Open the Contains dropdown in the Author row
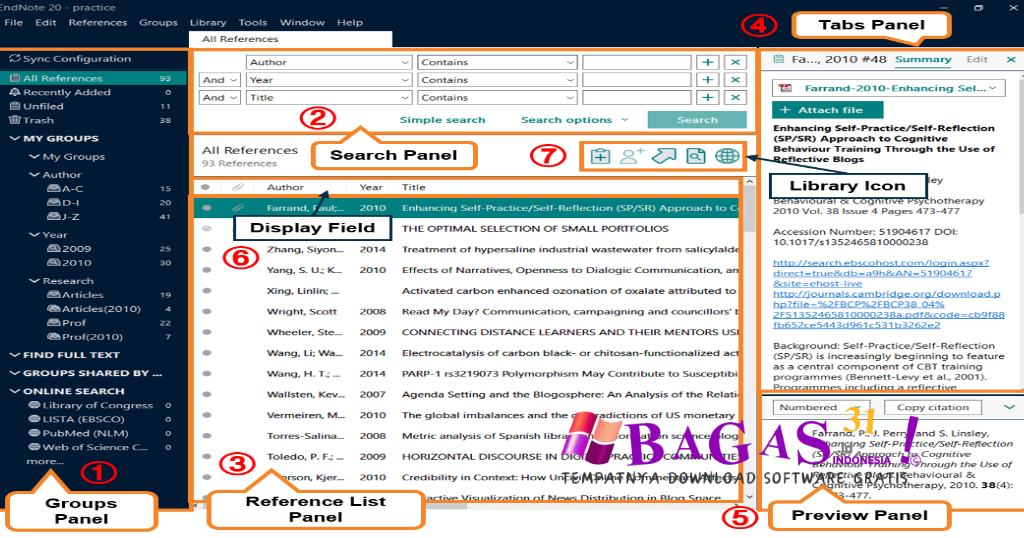The width and height of the screenshot is (1024, 538). coord(497,62)
